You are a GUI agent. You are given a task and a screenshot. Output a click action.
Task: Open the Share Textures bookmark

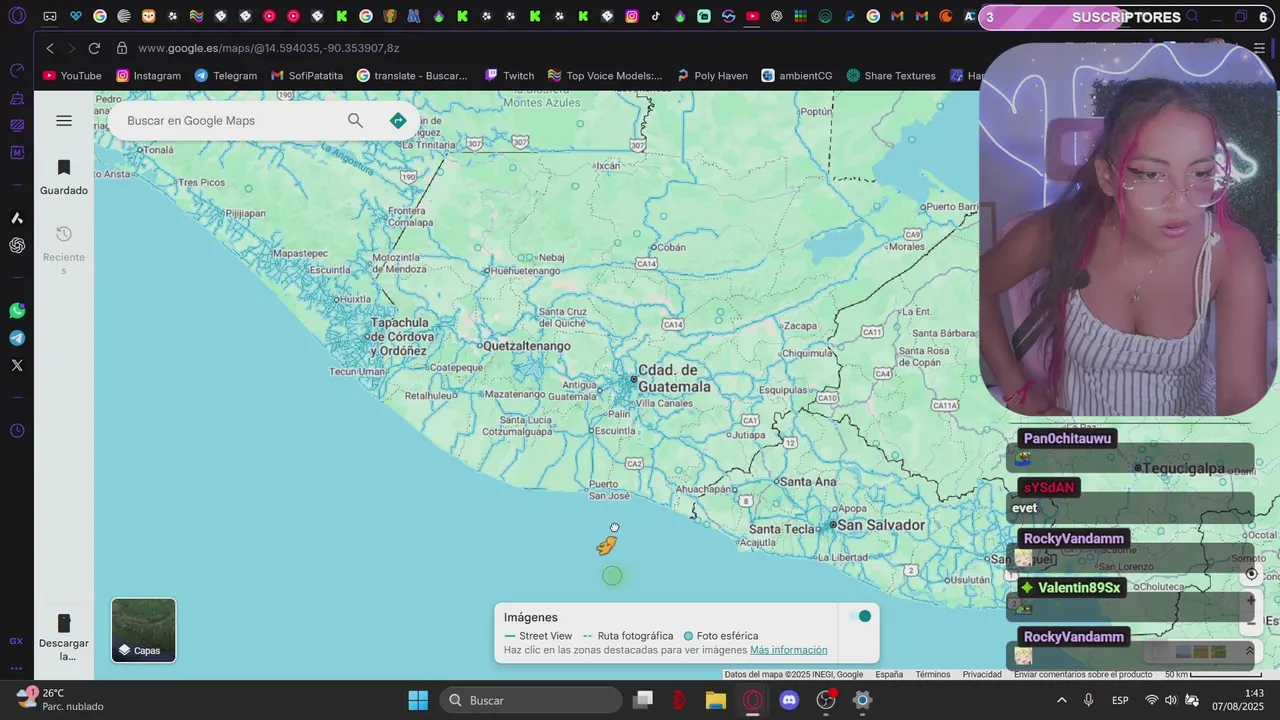pyautogui.click(x=891, y=76)
